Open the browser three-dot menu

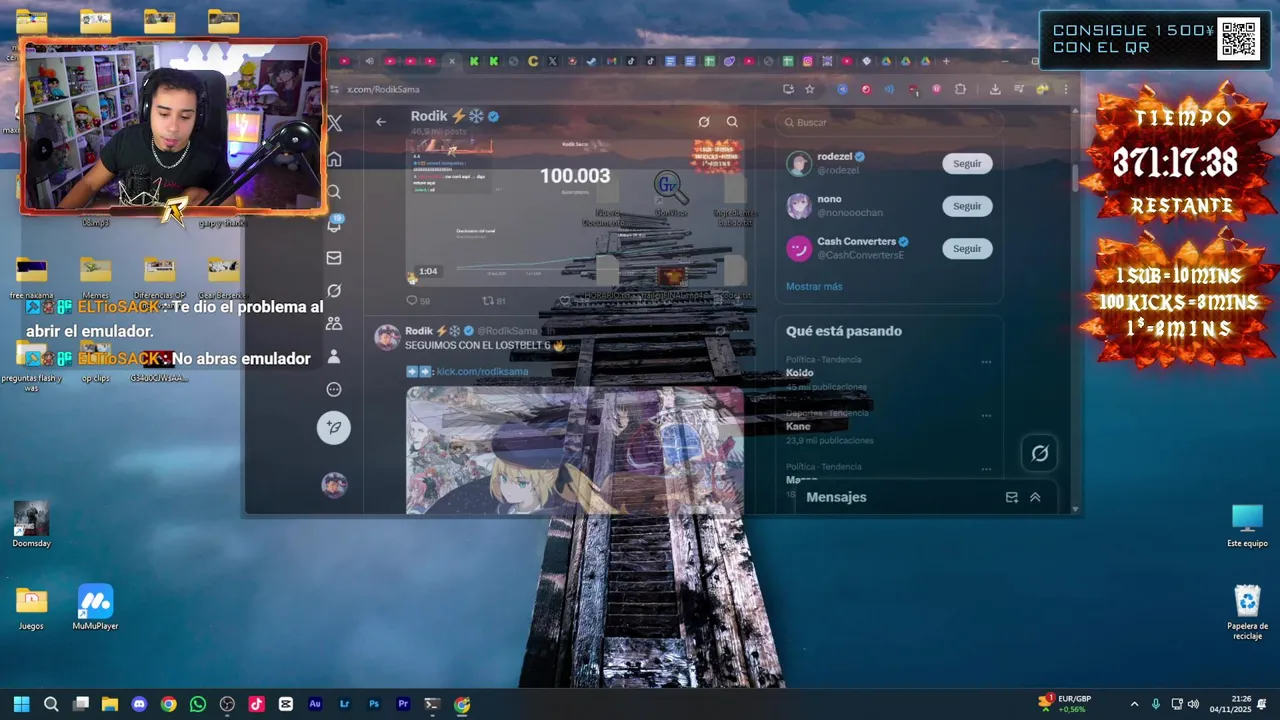pos(1066,89)
